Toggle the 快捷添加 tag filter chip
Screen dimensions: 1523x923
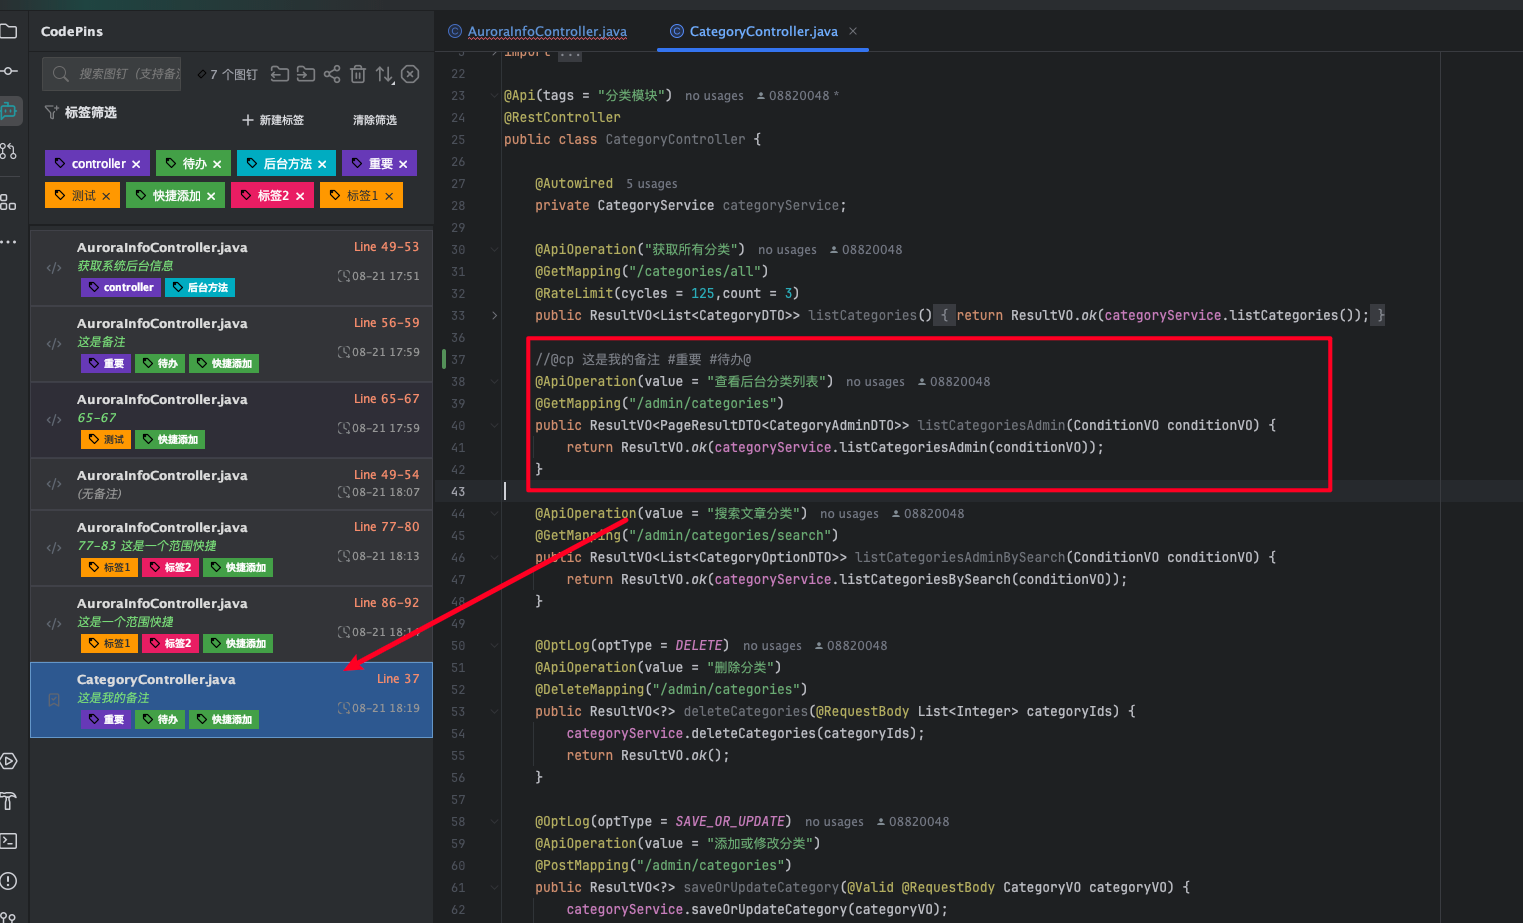[x=175, y=195]
